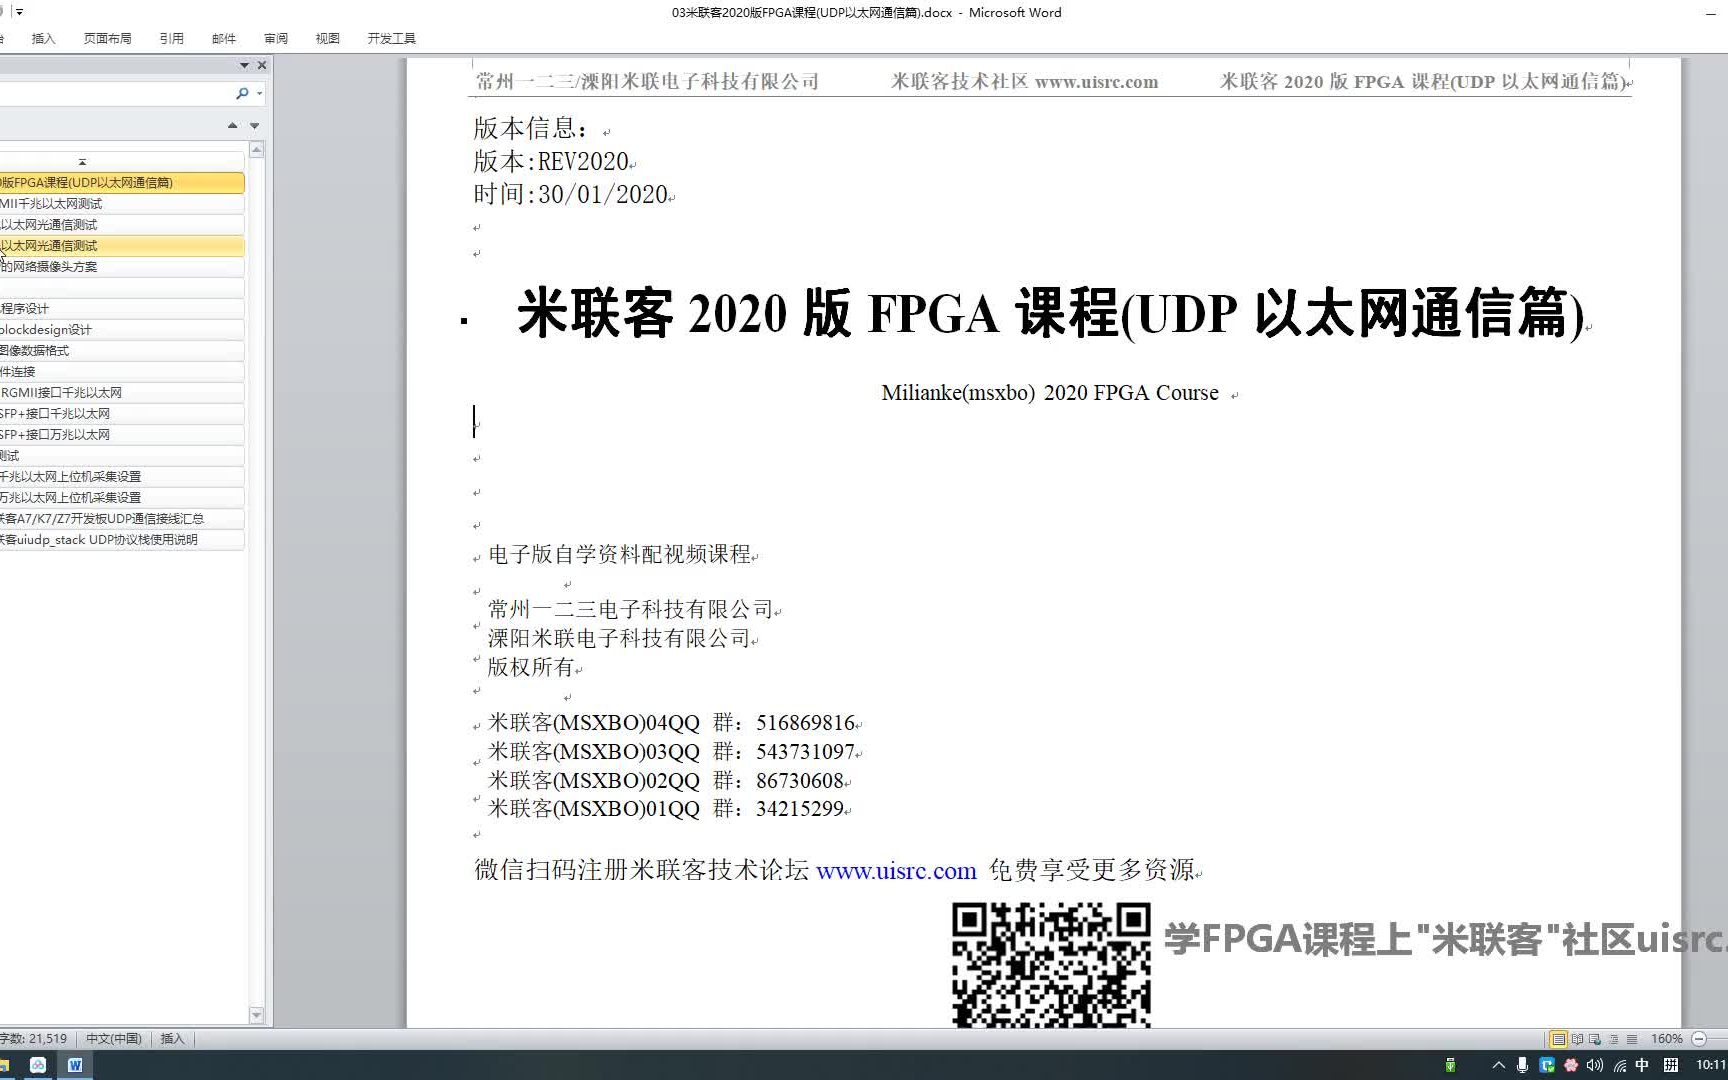The width and height of the screenshot is (1728, 1080).
Task: Jump to heading 件连接
Action: [122, 371]
